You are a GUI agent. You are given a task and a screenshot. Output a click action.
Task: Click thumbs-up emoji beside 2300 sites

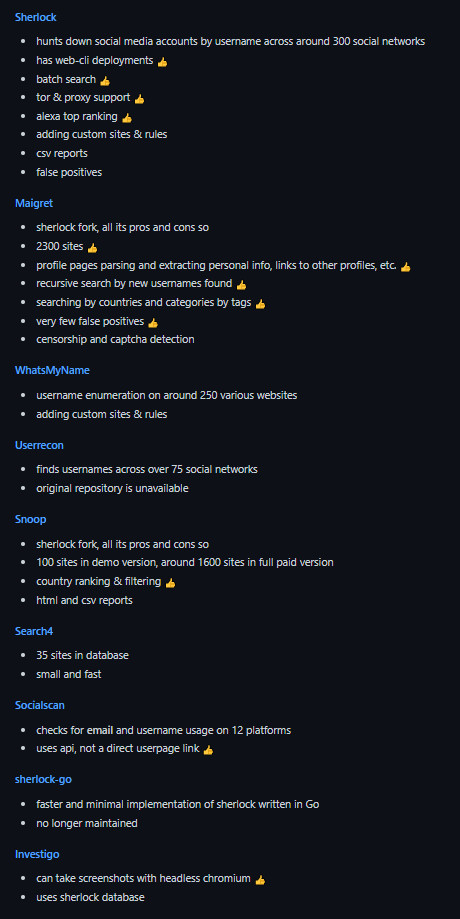pos(93,248)
